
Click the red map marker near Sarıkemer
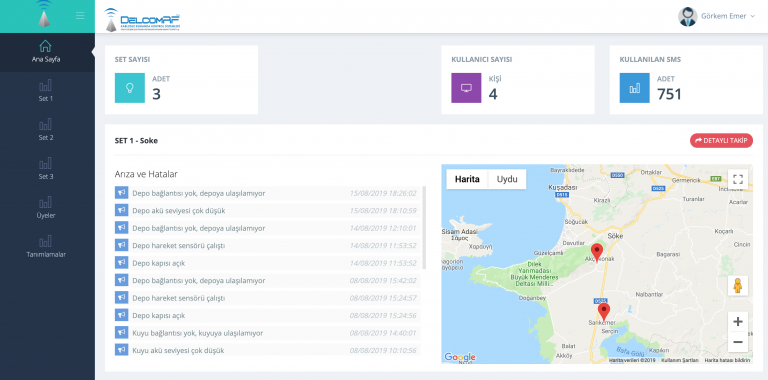pos(604,312)
